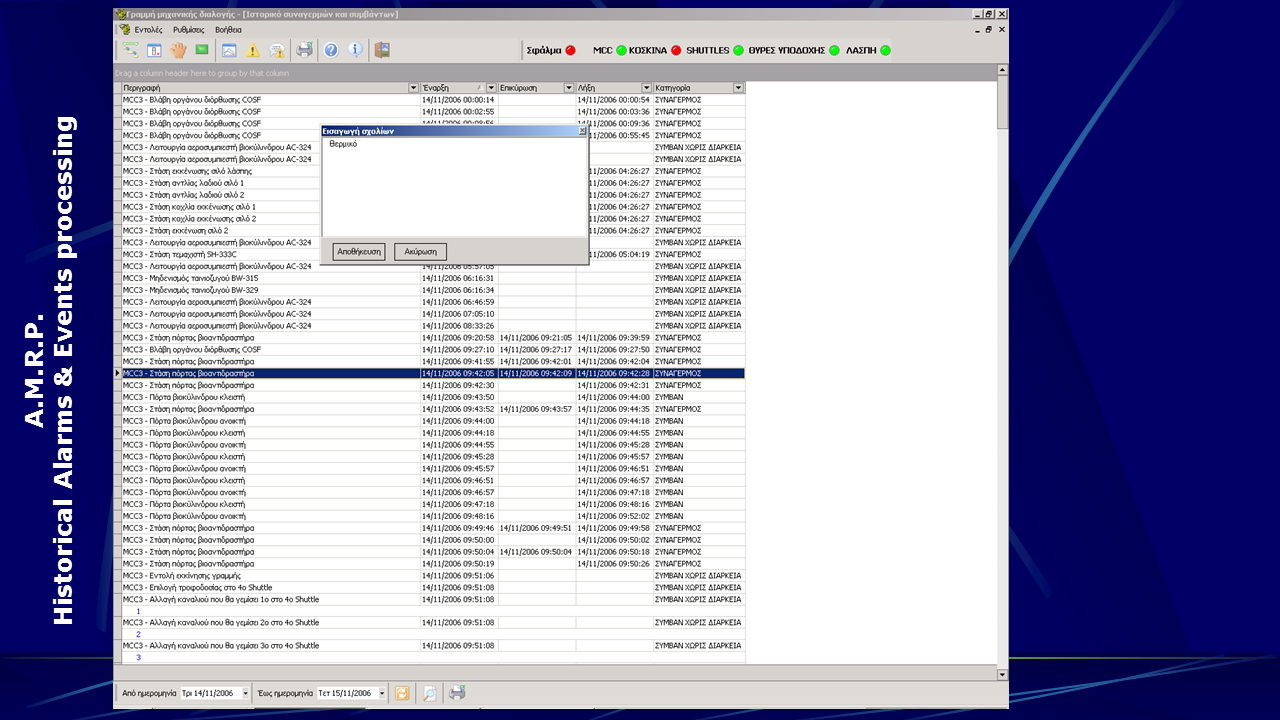Click the hand icon in the toolbar
This screenshot has height=720, width=1280.
178,50
